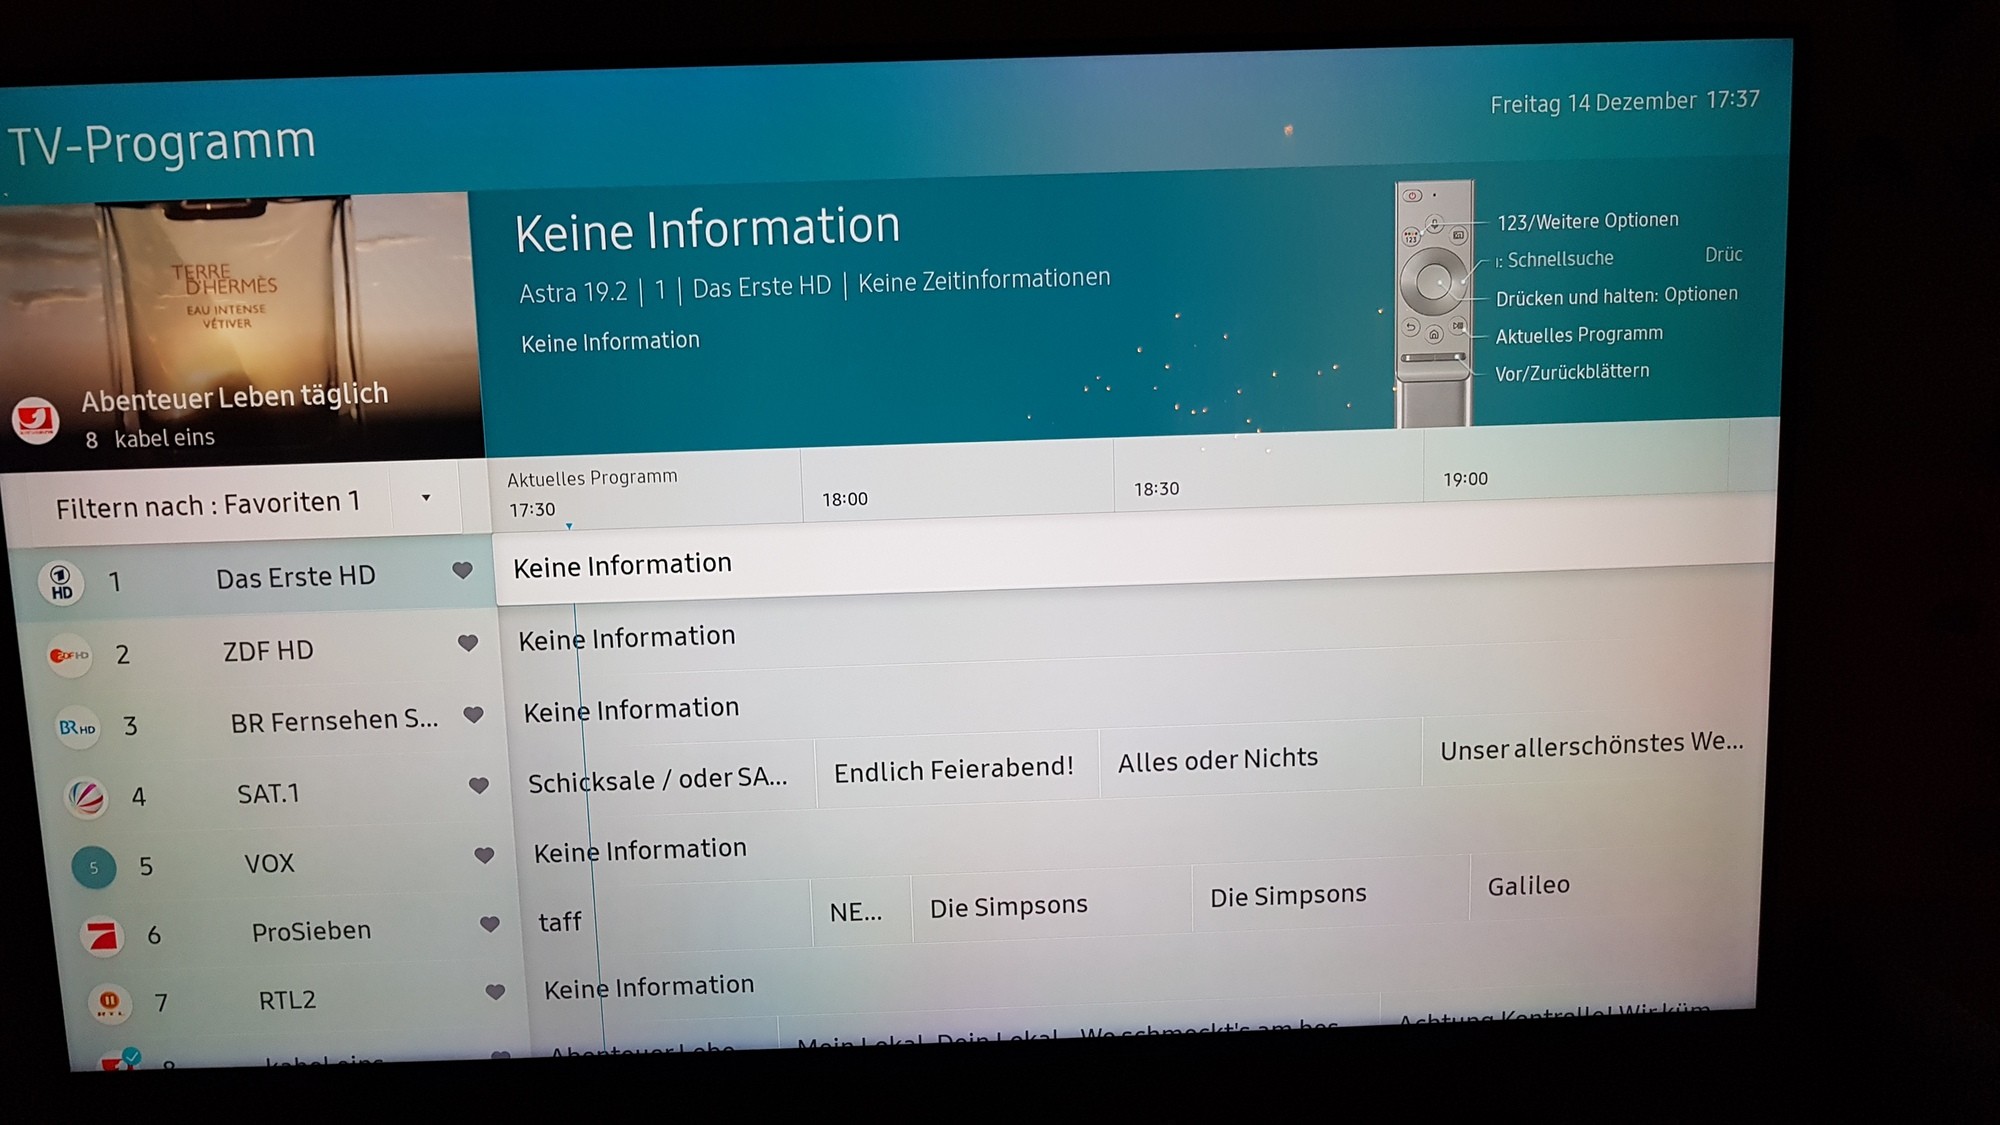Screen dimensions: 2000x1125
Task: Click the Schnellsuche hint label
Action: tap(1555, 259)
